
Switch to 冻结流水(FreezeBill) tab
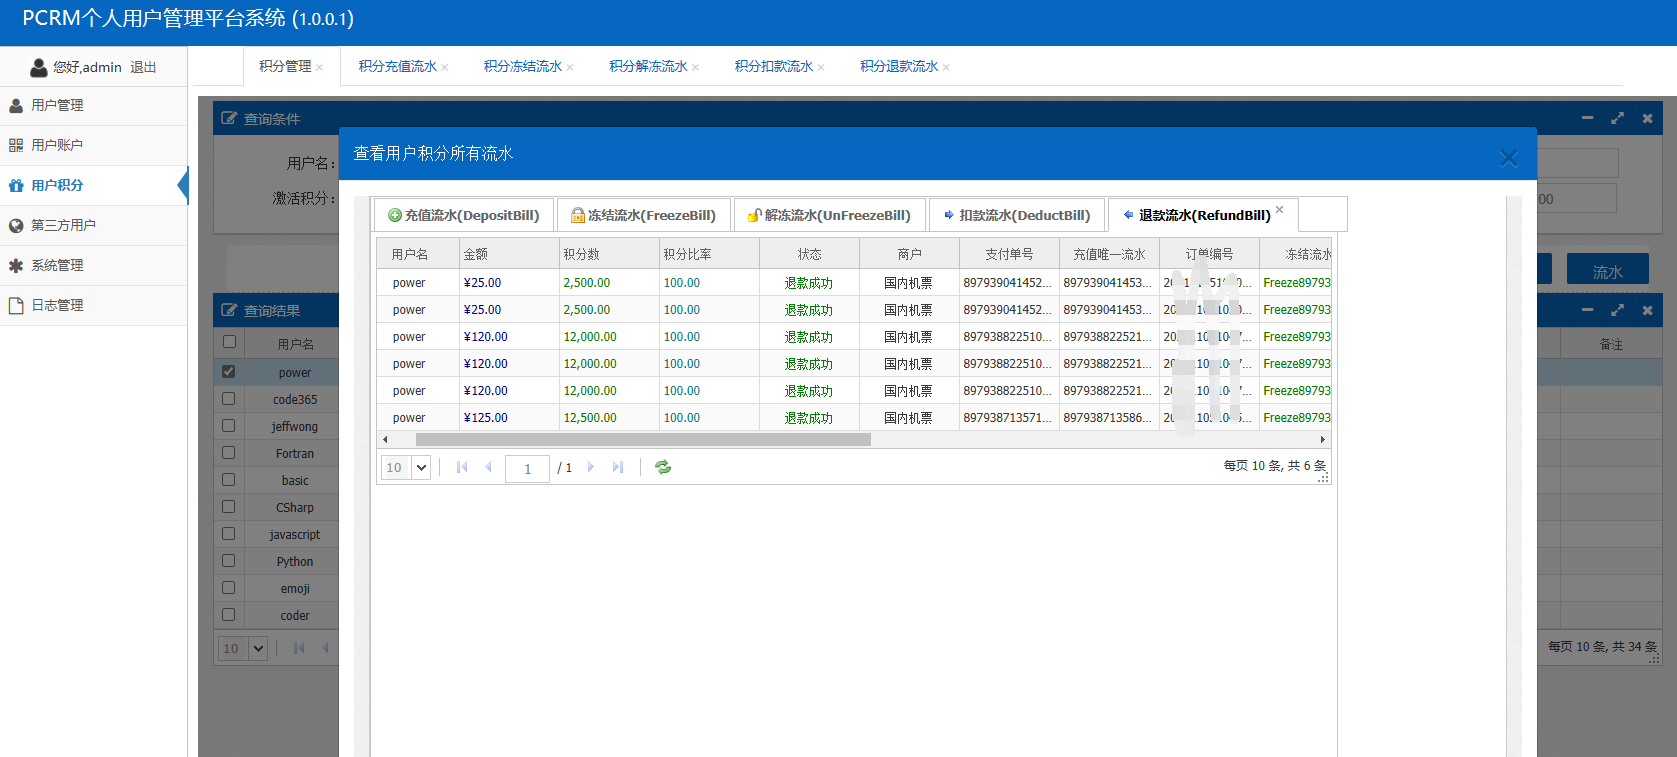643,215
